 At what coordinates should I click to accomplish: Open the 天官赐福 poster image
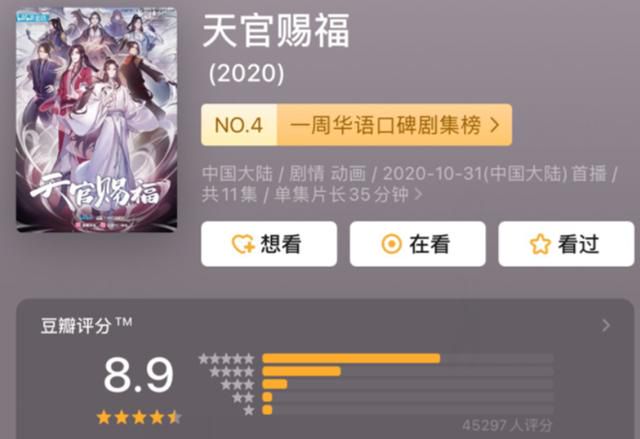(x=96, y=120)
